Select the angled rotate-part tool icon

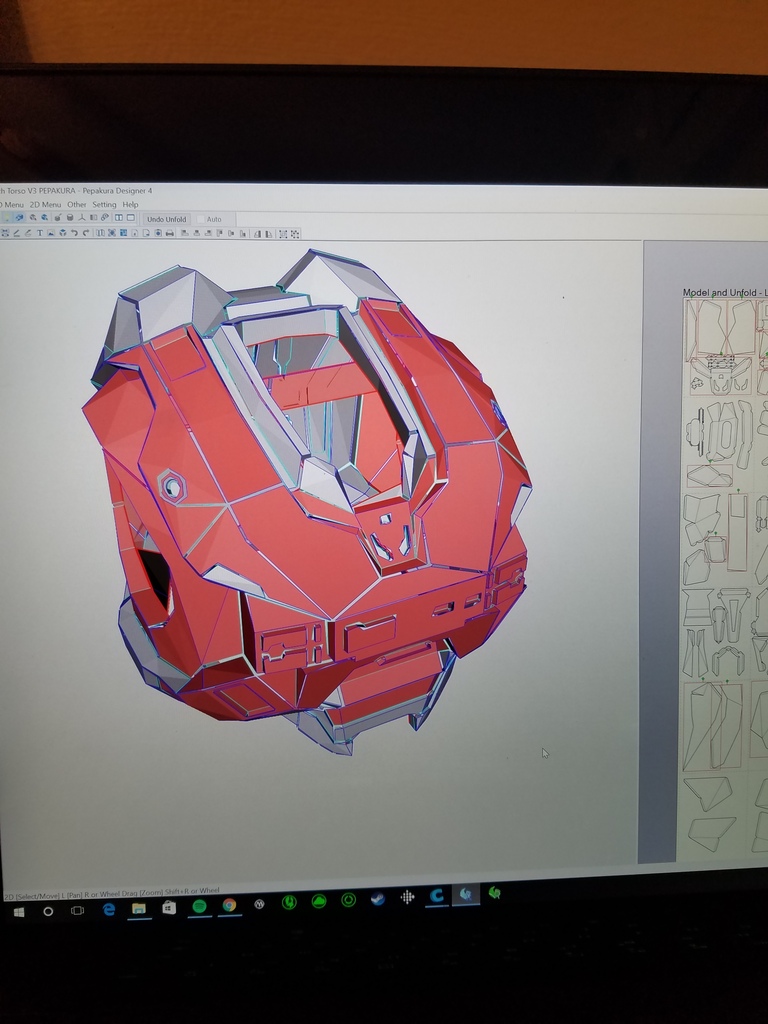click(16, 233)
